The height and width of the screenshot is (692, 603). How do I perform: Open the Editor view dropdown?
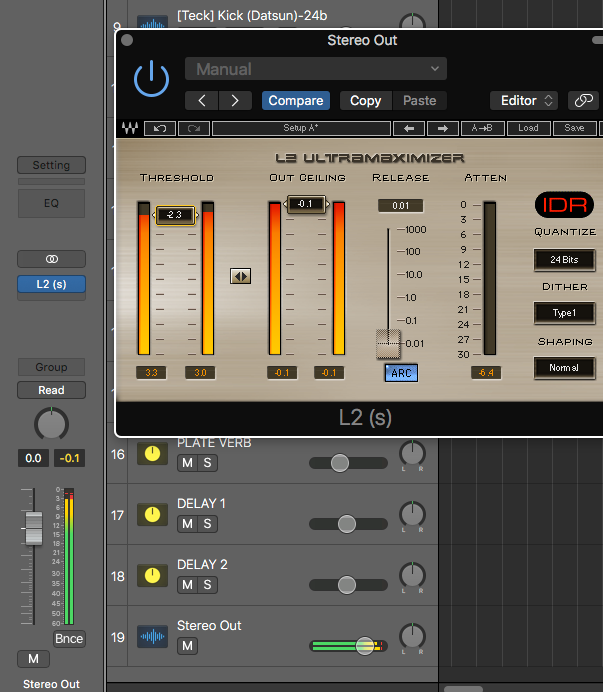pyautogui.click(x=524, y=101)
